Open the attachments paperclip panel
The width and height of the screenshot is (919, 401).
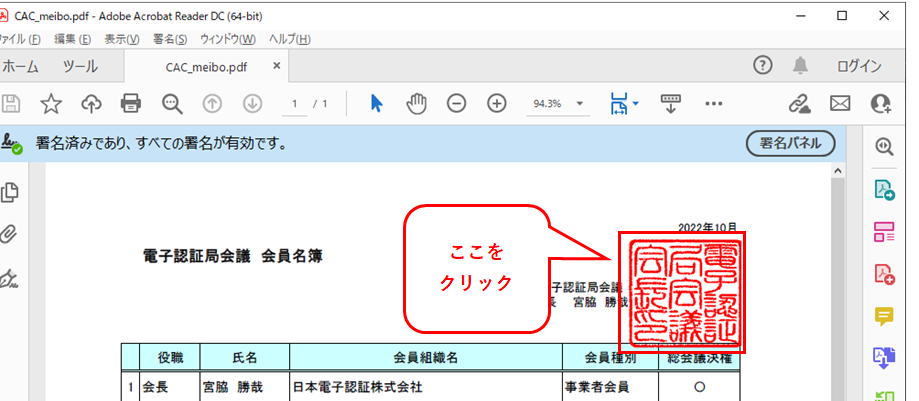(x=11, y=234)
